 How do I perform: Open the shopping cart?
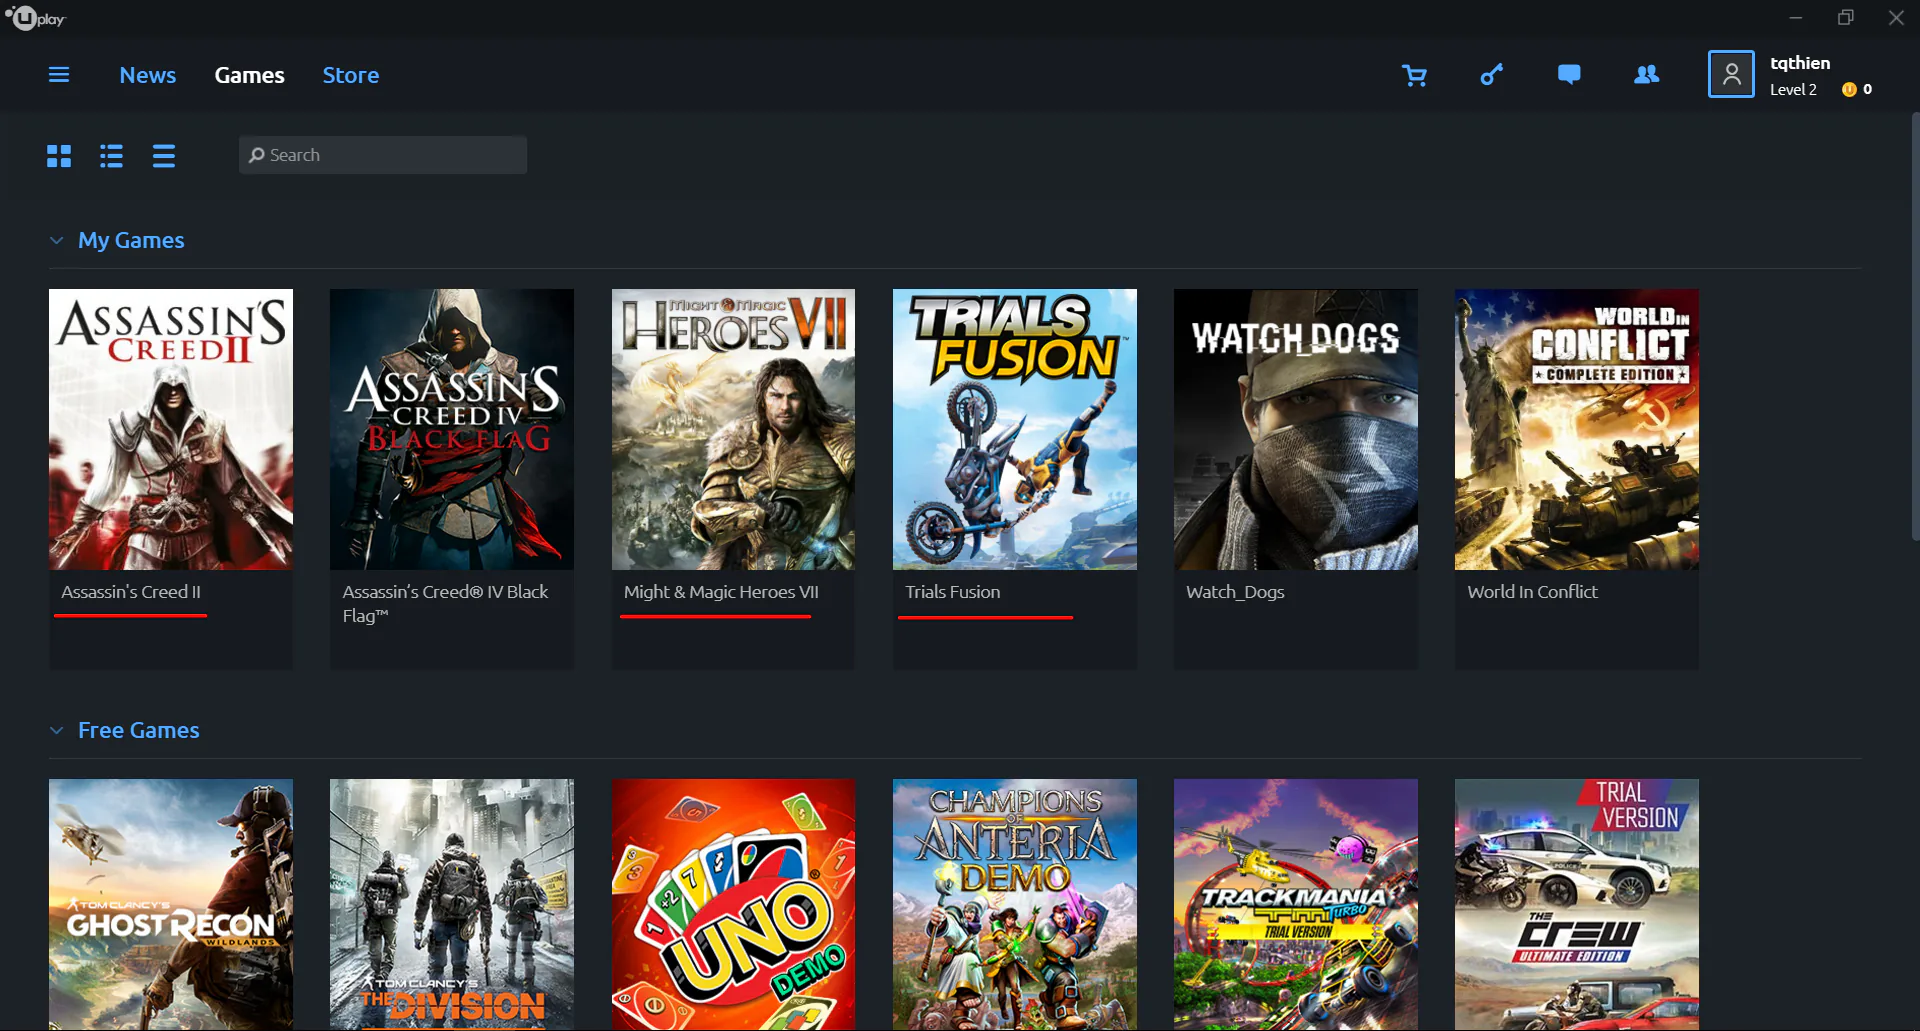coord(1414,75)
